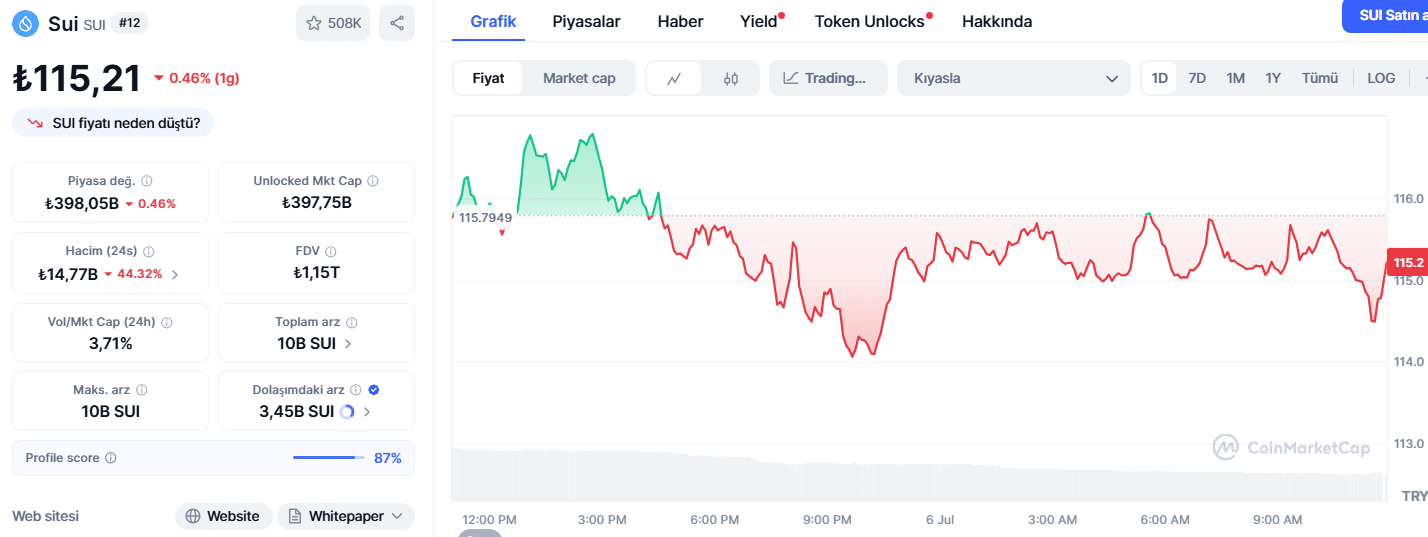Viewport: 1428px width, 537px height.
Task: Select the 7D time range
Action: point(1197,78)
